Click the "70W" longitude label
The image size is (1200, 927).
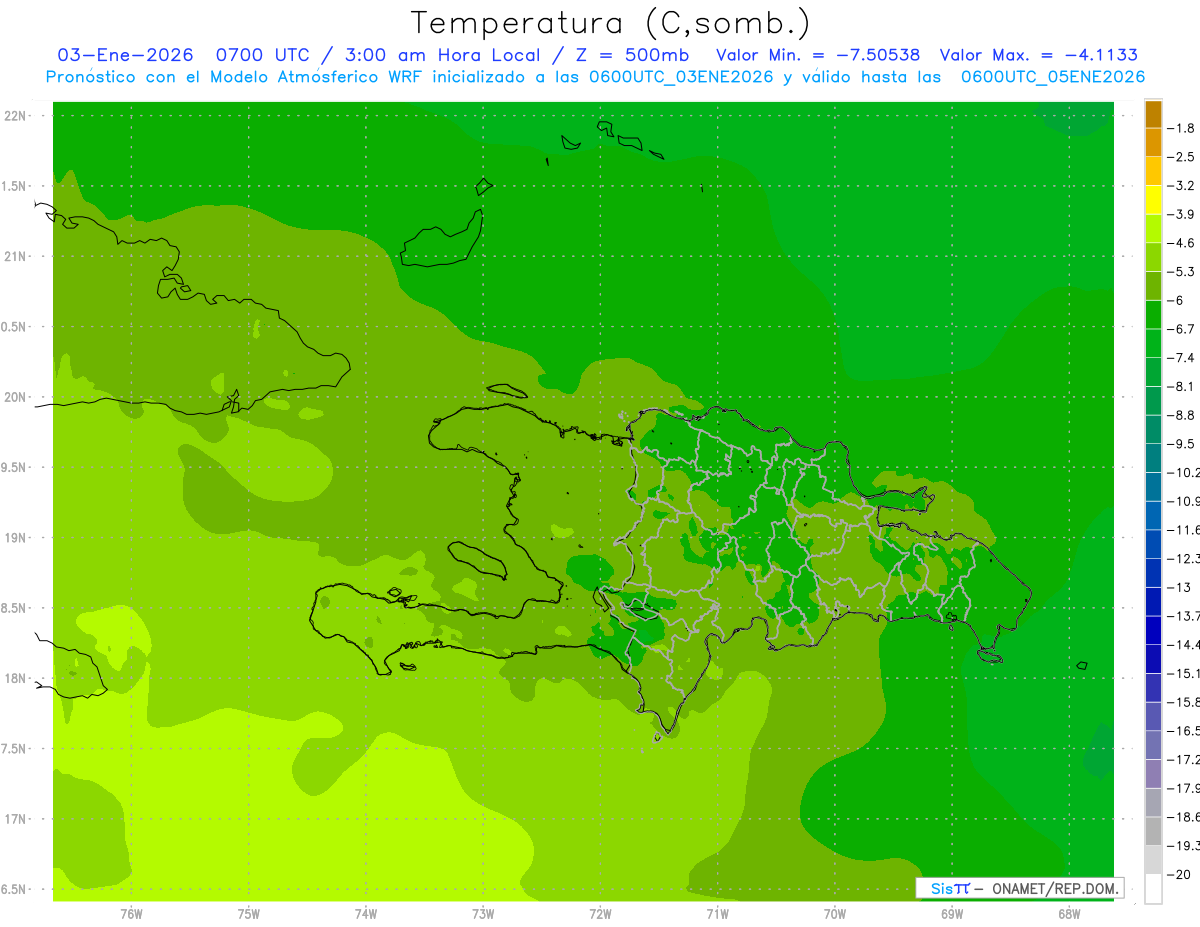coord(835,913)
